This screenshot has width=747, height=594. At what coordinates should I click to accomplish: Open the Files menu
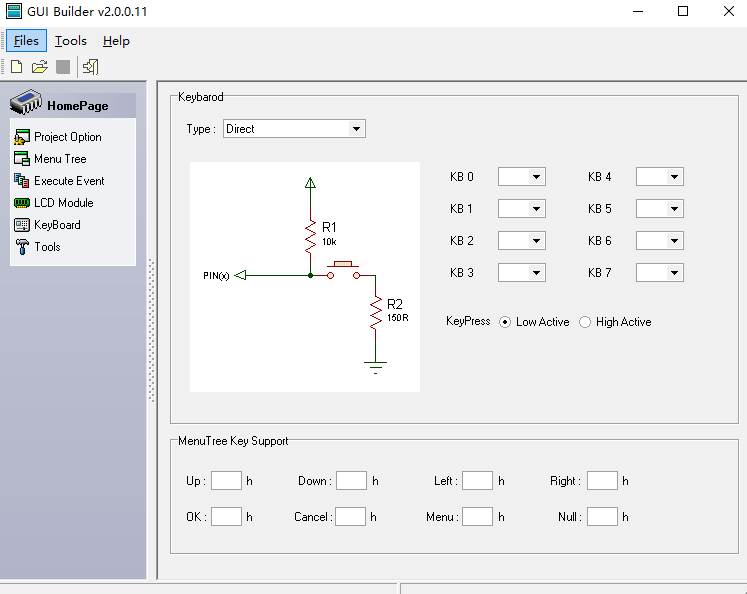pos(26,40)
